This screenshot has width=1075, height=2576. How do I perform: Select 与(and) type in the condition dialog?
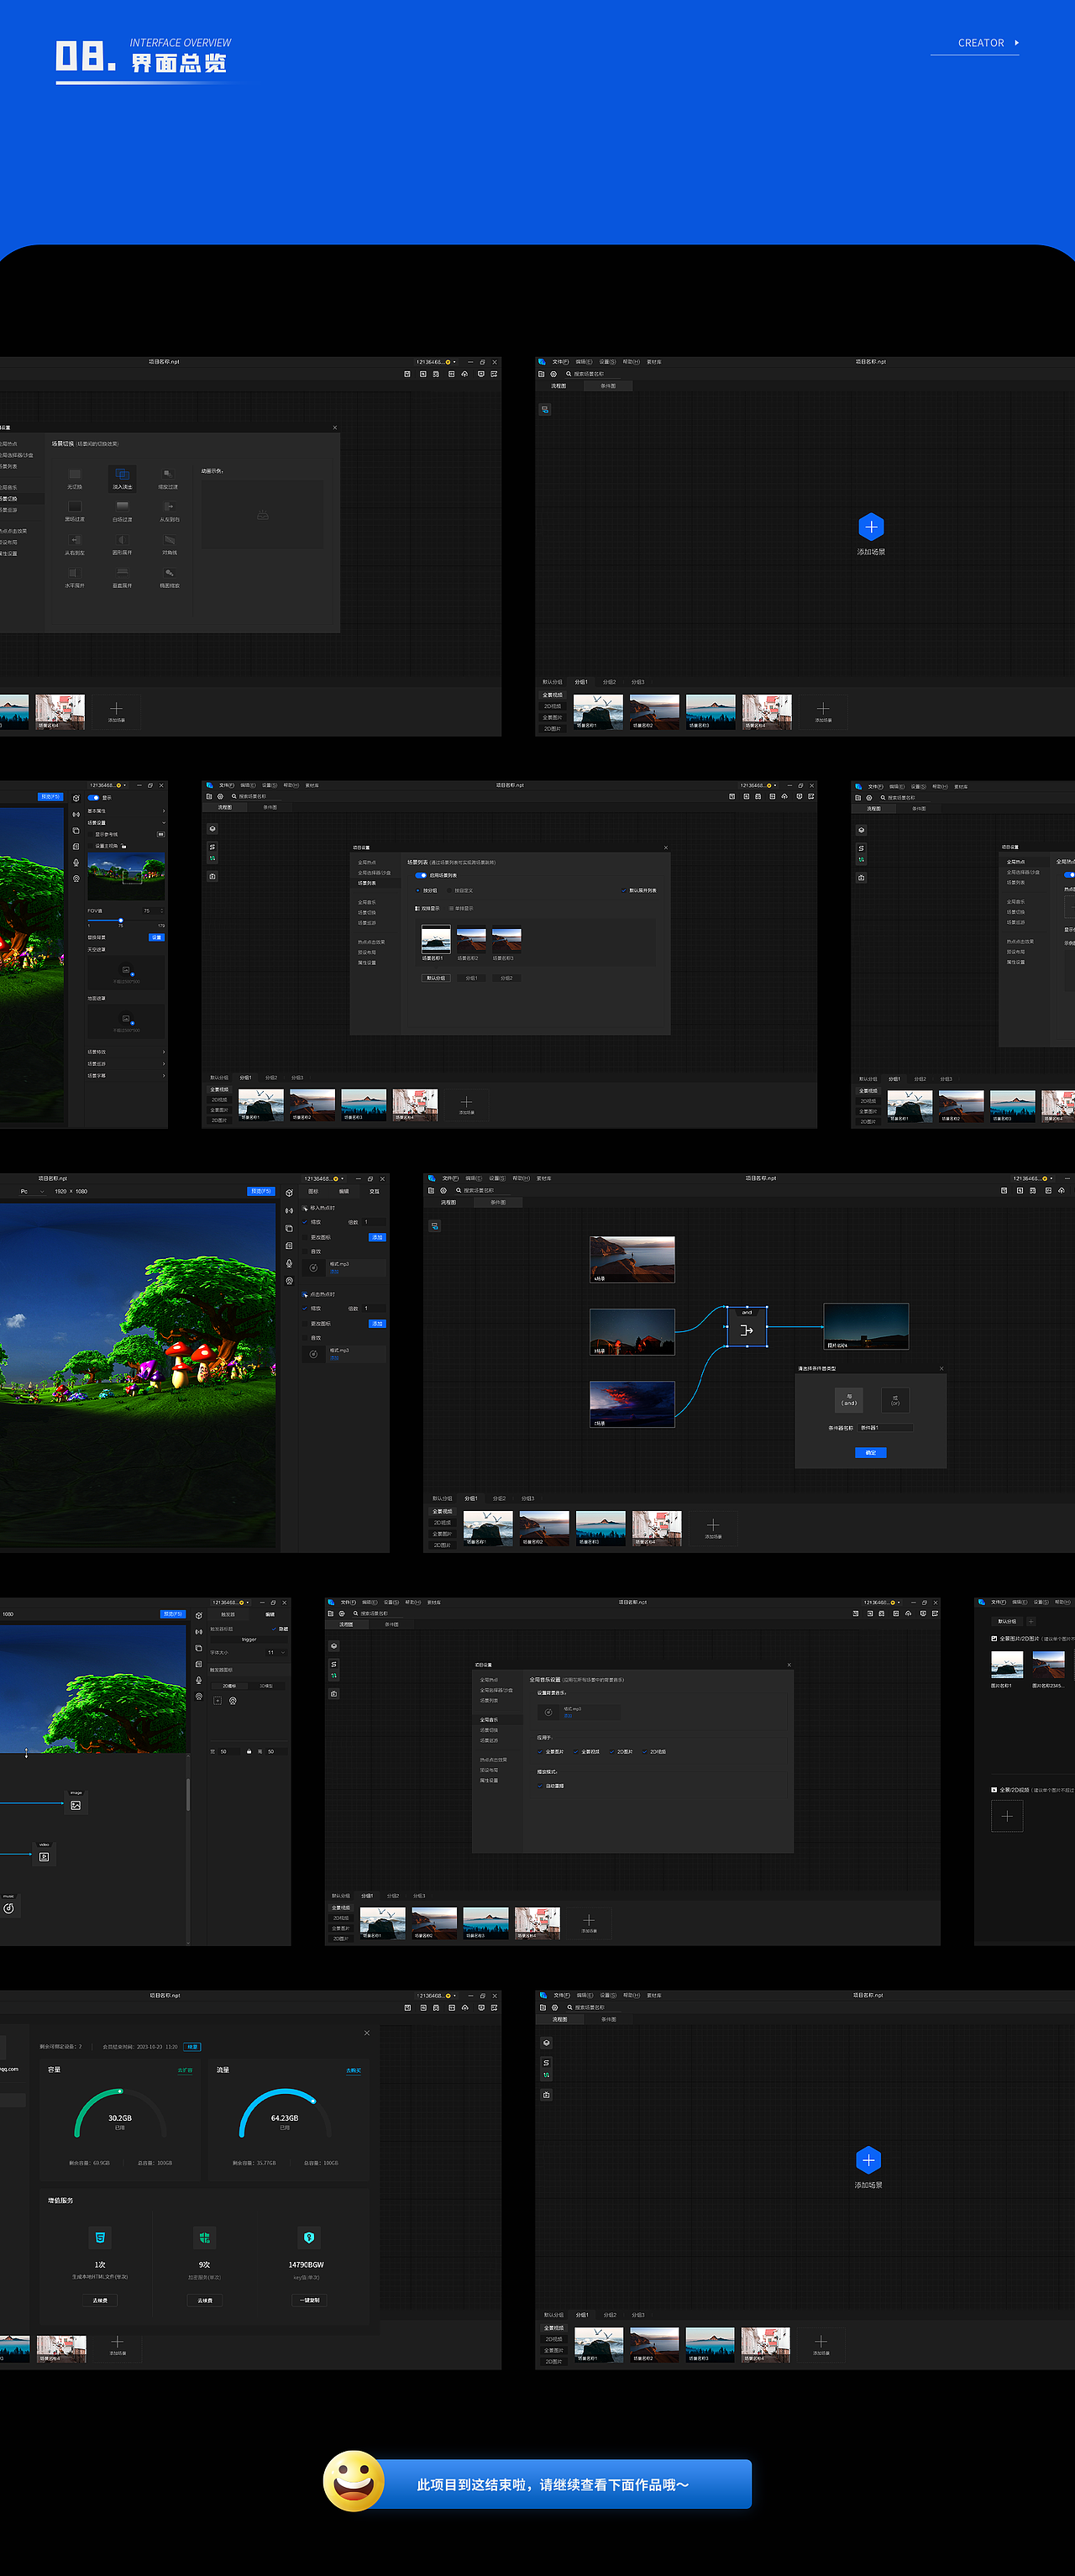click(848, 1400)
